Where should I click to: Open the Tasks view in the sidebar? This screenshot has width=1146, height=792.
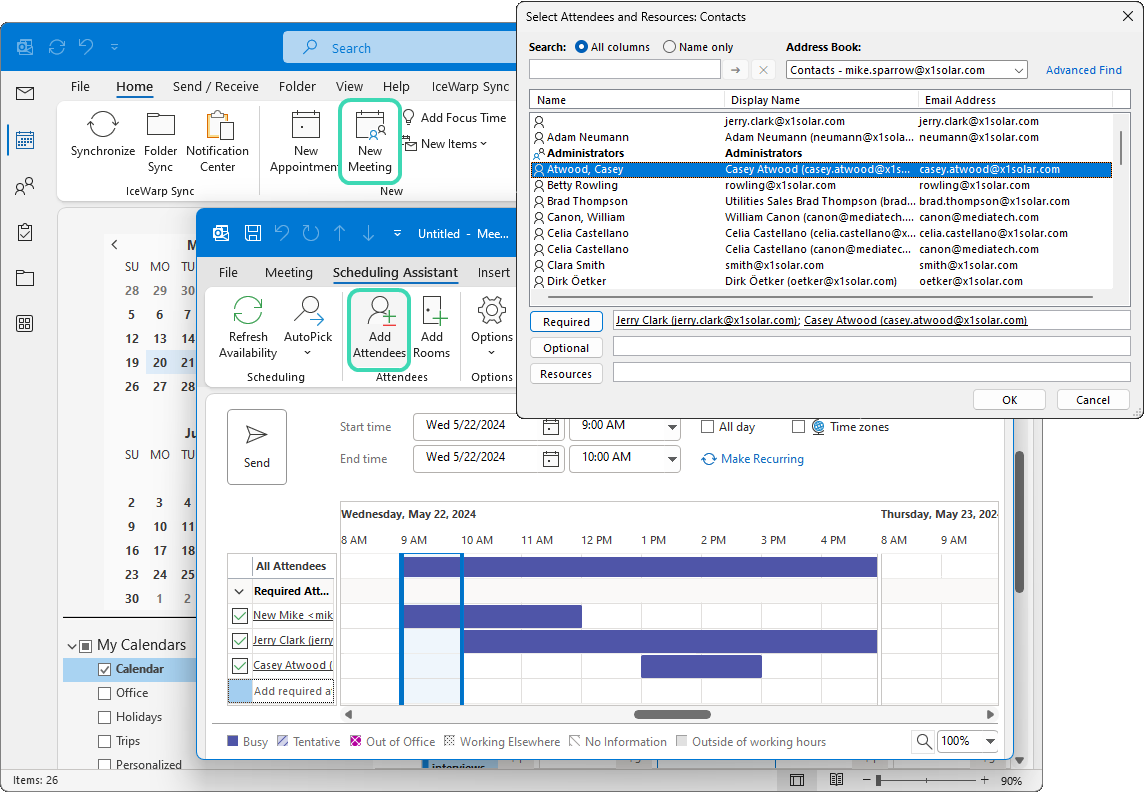[x=25, y=232]
